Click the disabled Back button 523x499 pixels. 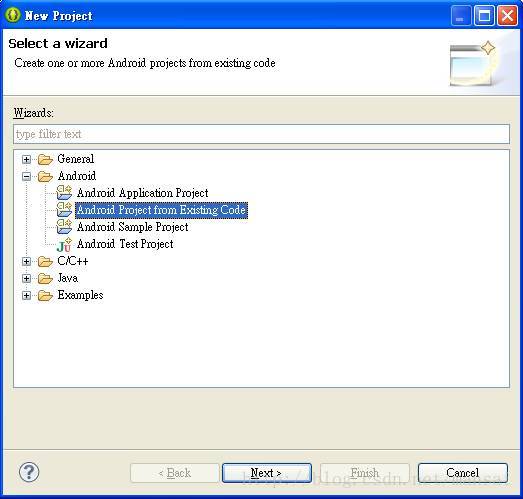tap(174, 473)
